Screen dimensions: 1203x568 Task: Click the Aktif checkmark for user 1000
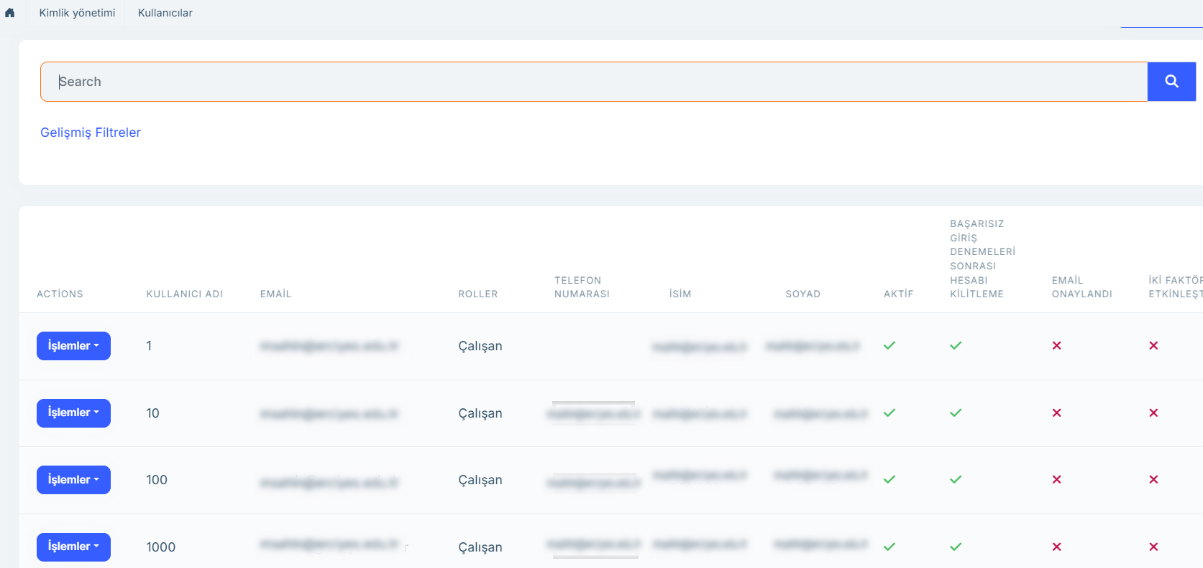889,547
